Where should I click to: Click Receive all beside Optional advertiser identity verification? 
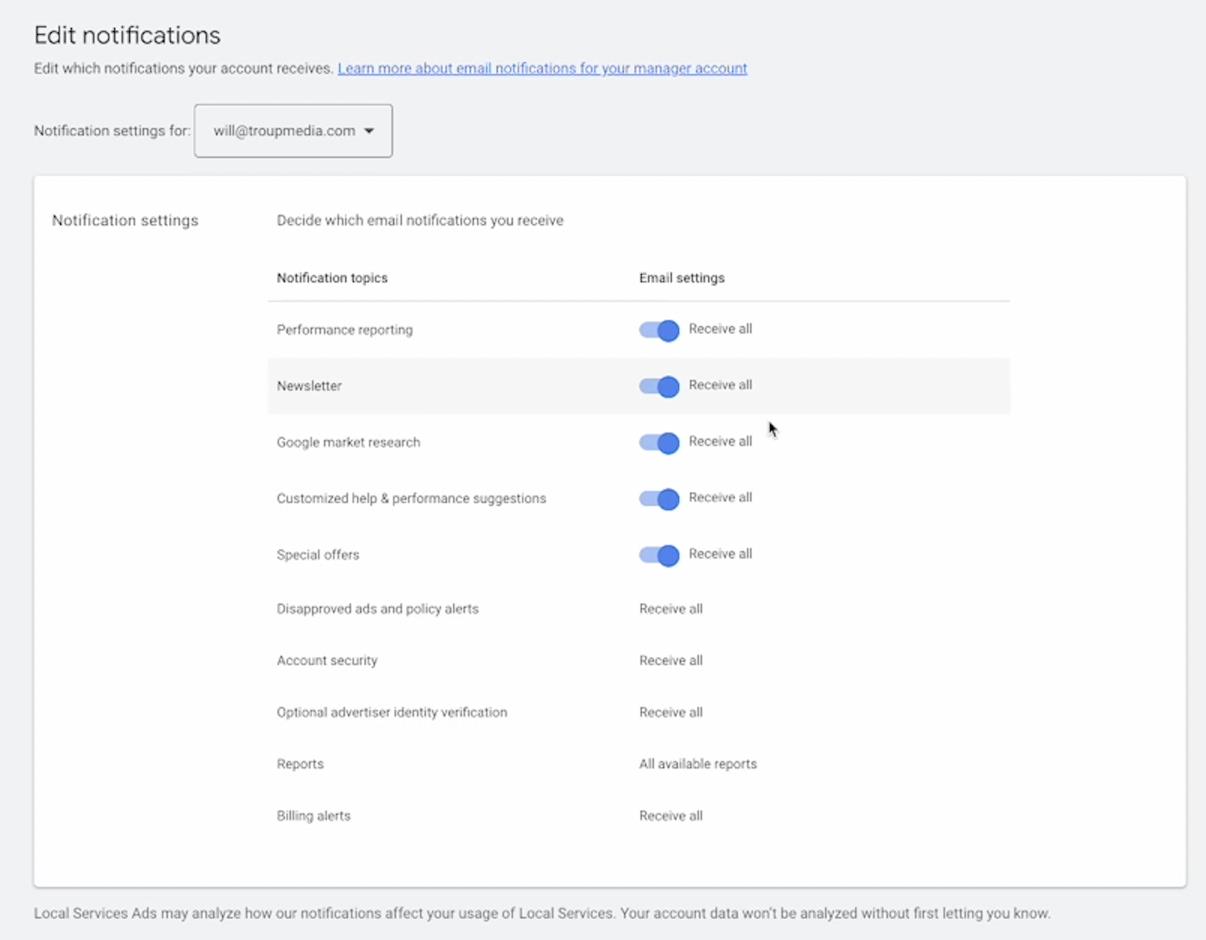(x=671, y=713)
